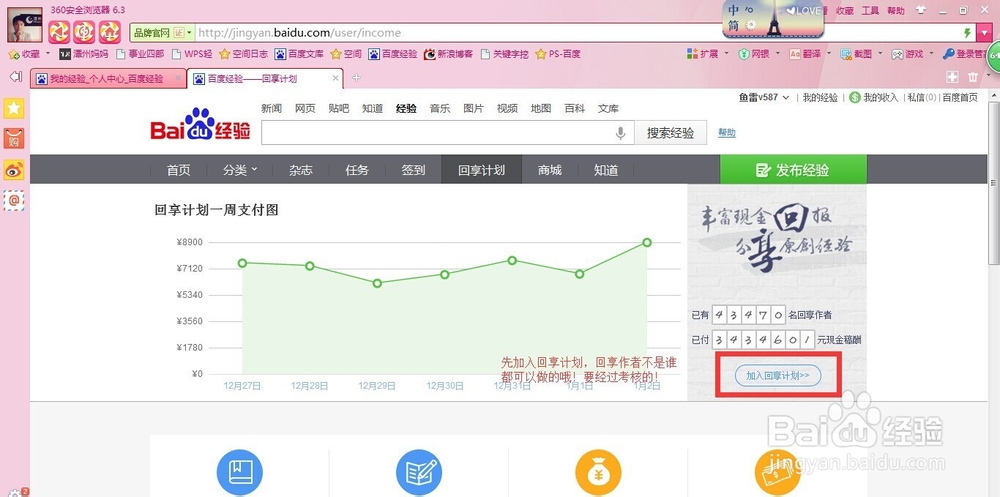Expand the 分类 category nav dropdown
The image size is (1000, 497).
[x=240, y=170]
